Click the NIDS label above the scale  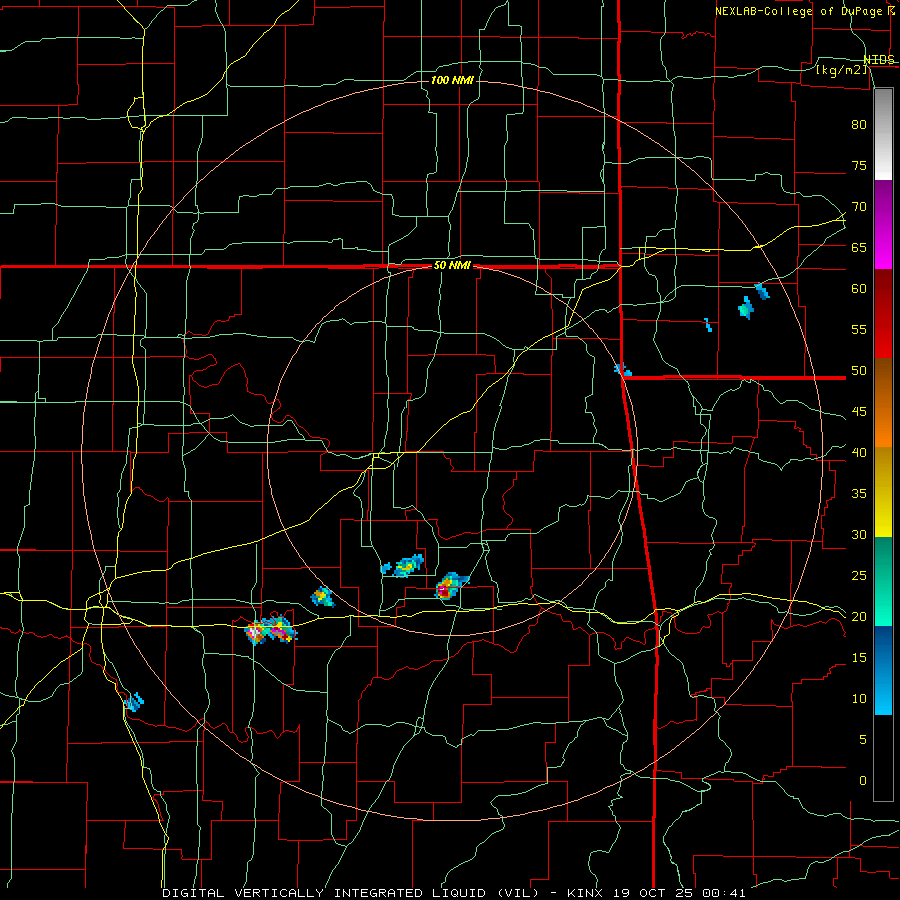879,60
